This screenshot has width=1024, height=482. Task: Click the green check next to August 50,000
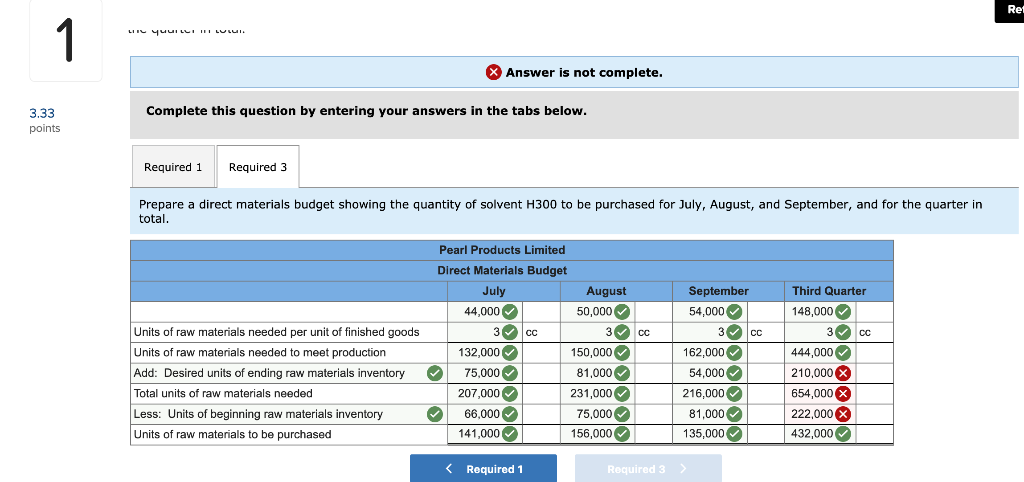pos(623,312)
